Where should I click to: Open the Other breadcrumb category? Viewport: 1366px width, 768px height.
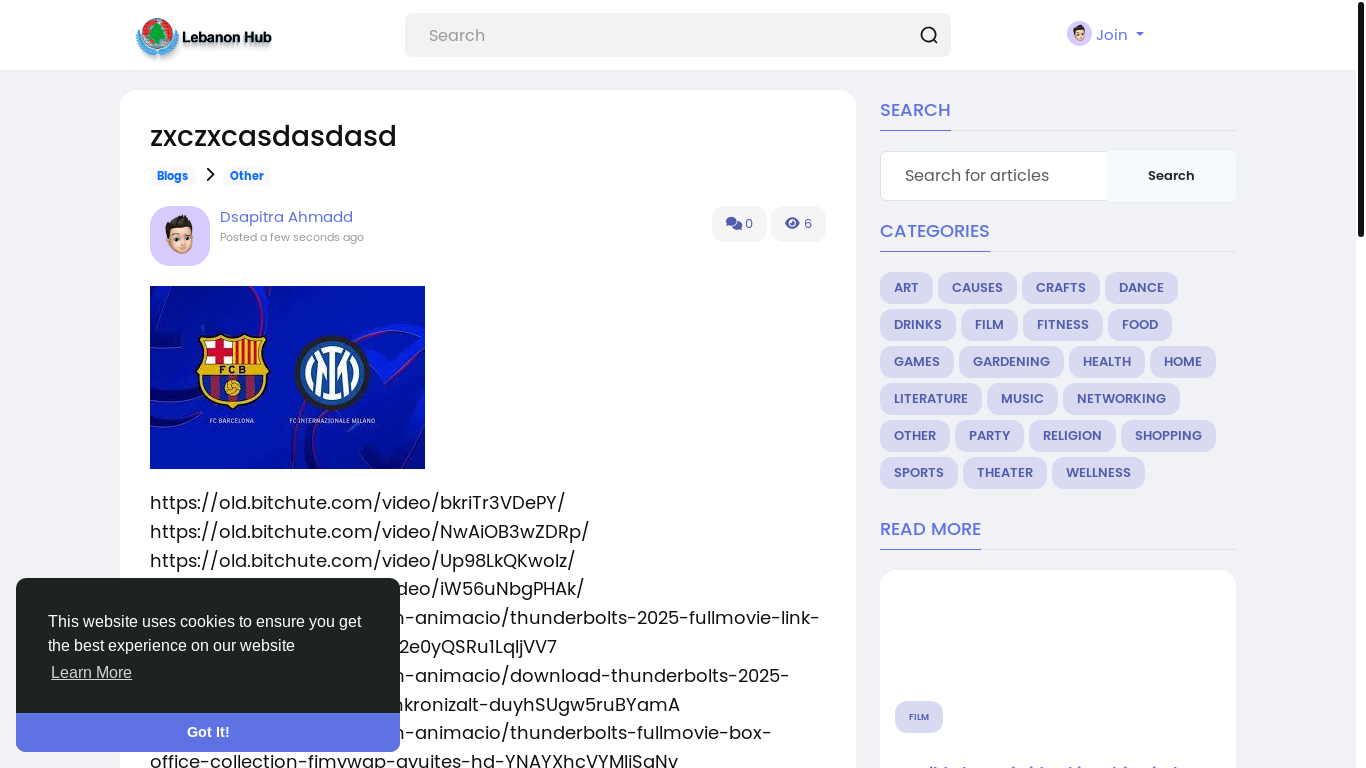(246, 176)
